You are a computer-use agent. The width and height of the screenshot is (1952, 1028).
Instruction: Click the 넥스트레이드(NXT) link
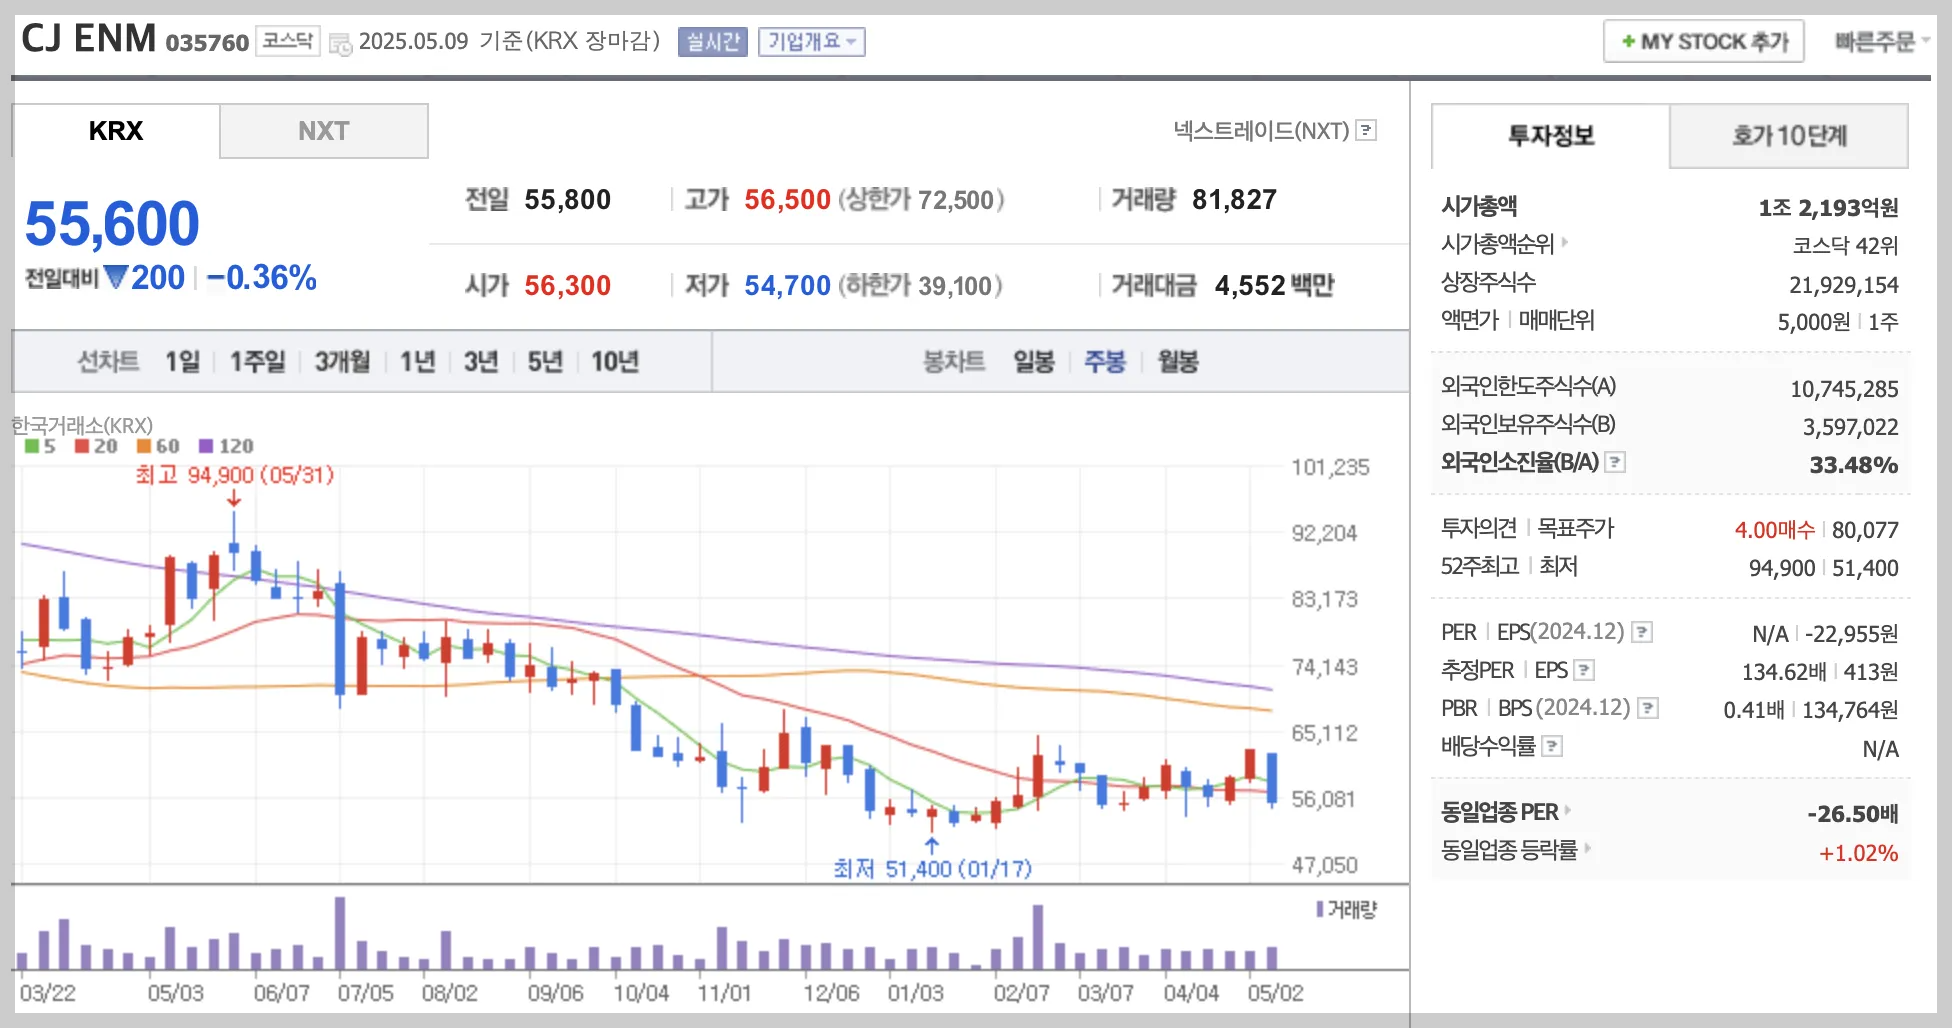coord(1261,130)
